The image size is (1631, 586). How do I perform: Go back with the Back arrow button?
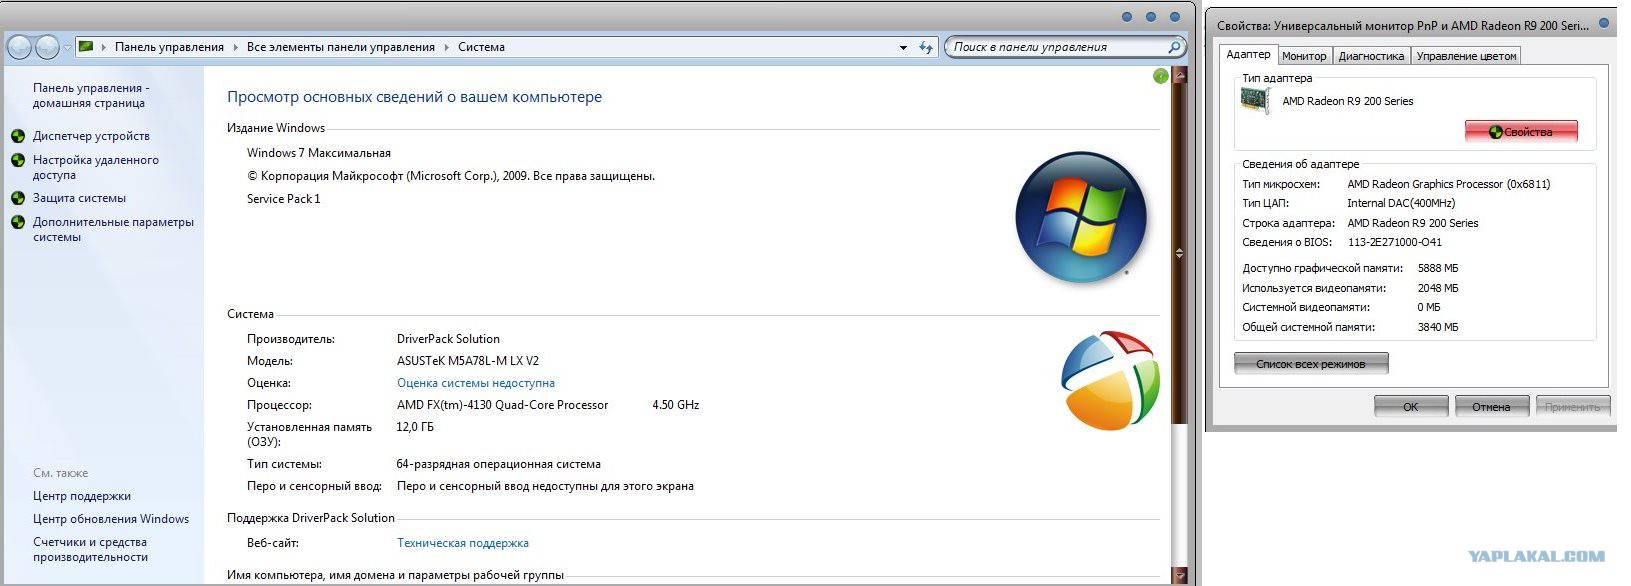tap(20, 47)
